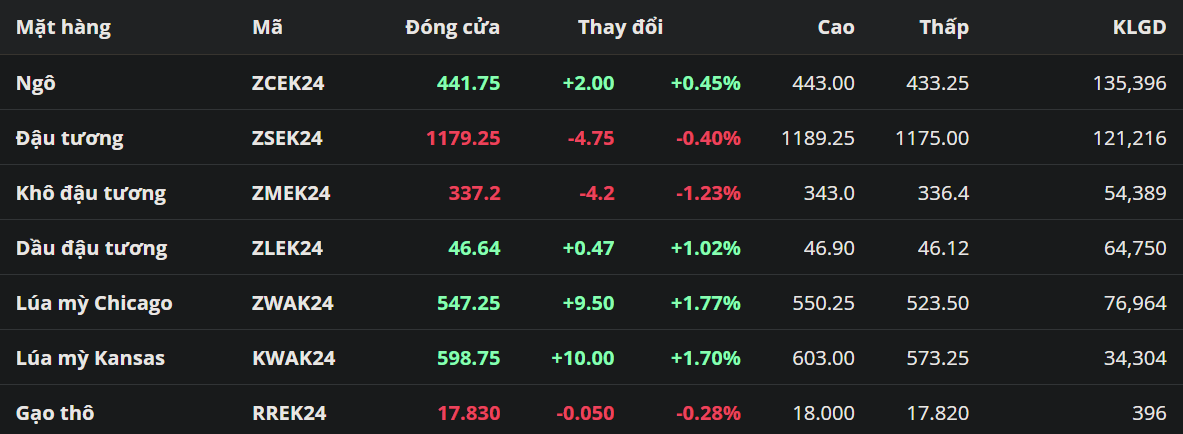The height and width of the screenshot is (434, 1183).
Task: Click the KWAK24 ticker code
Action: click(x=293, y=358)
